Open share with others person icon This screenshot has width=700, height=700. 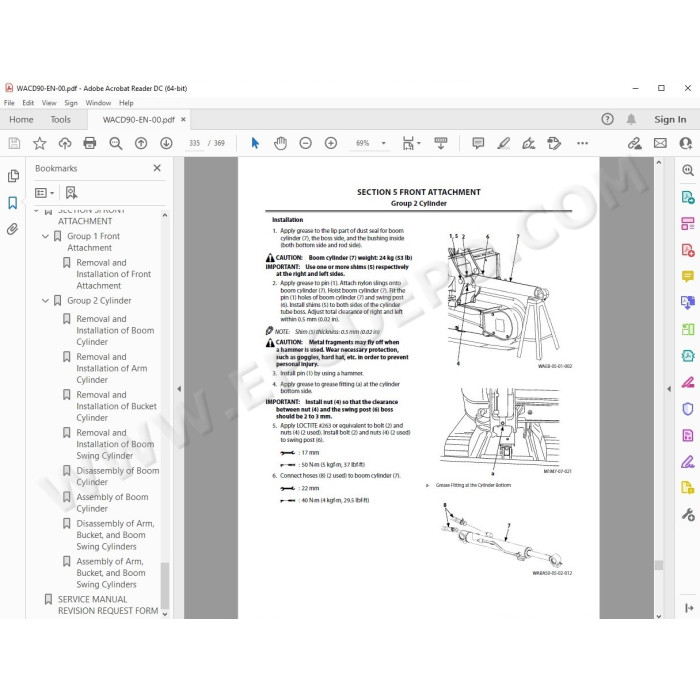pyautogui.click(x=686, y=143)
